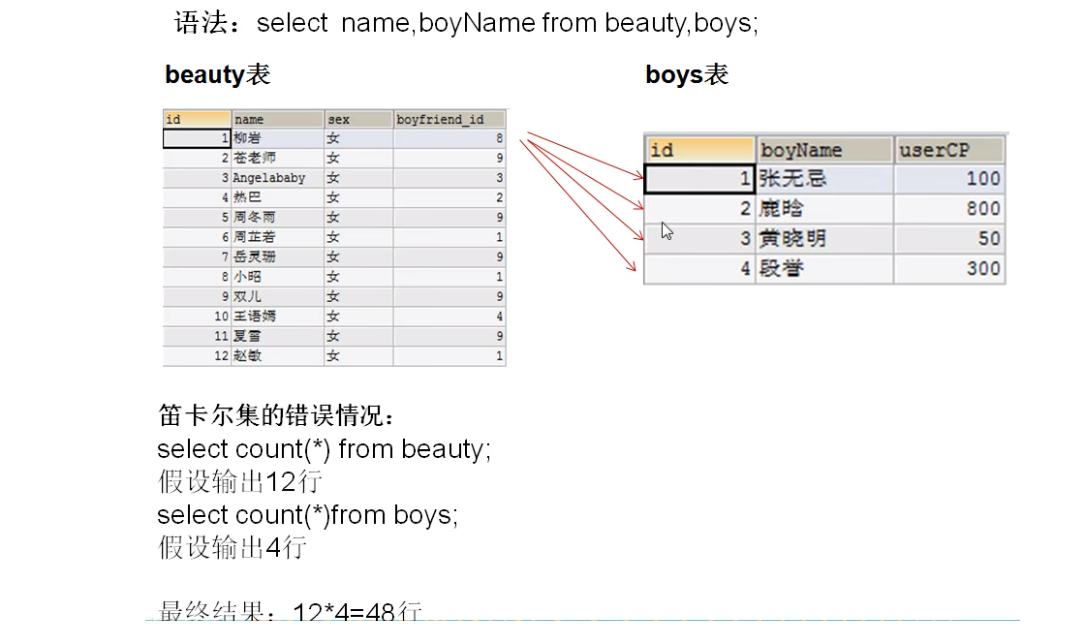This screenshot has width=1075, height=628.
Task: Select the Angelababy cell in beauty表
Action: (270, 177)
